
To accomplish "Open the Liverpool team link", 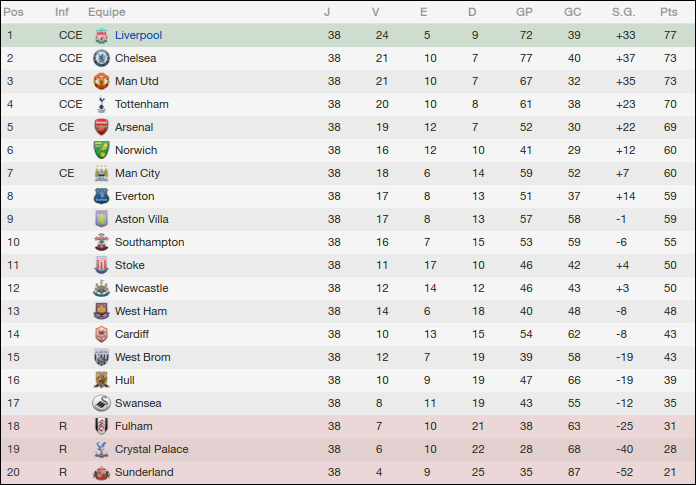I will [x=138, y=35].
